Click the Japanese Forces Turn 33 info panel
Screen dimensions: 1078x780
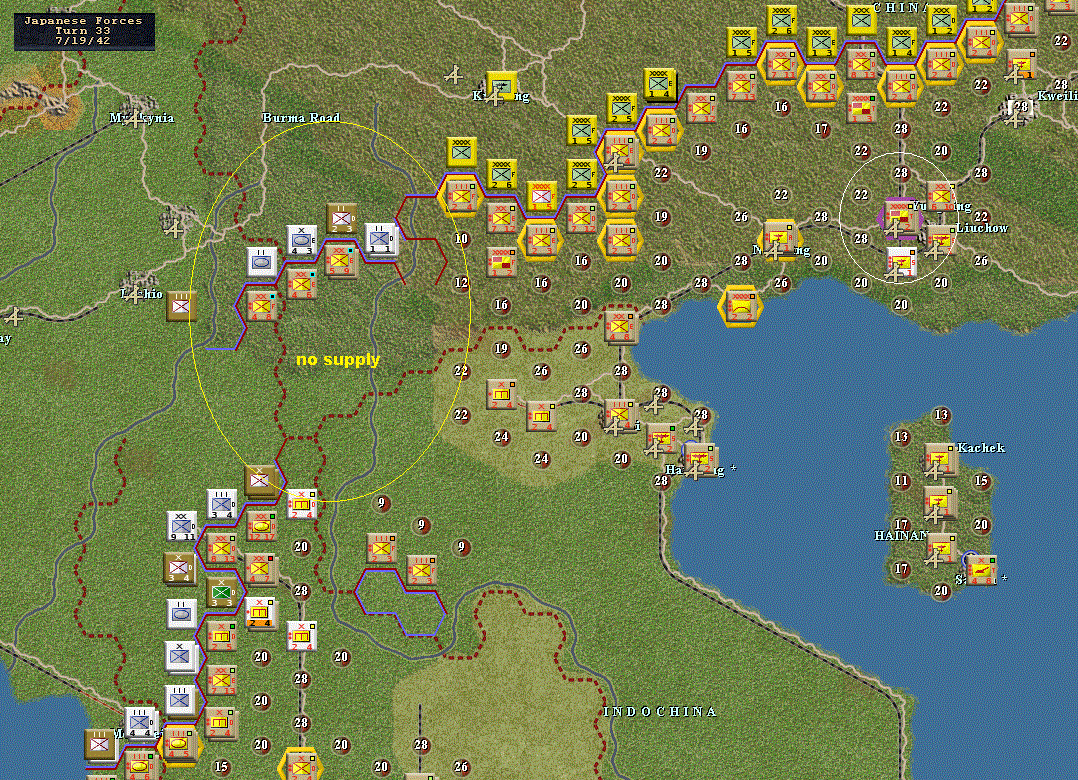tap(84, 32)
